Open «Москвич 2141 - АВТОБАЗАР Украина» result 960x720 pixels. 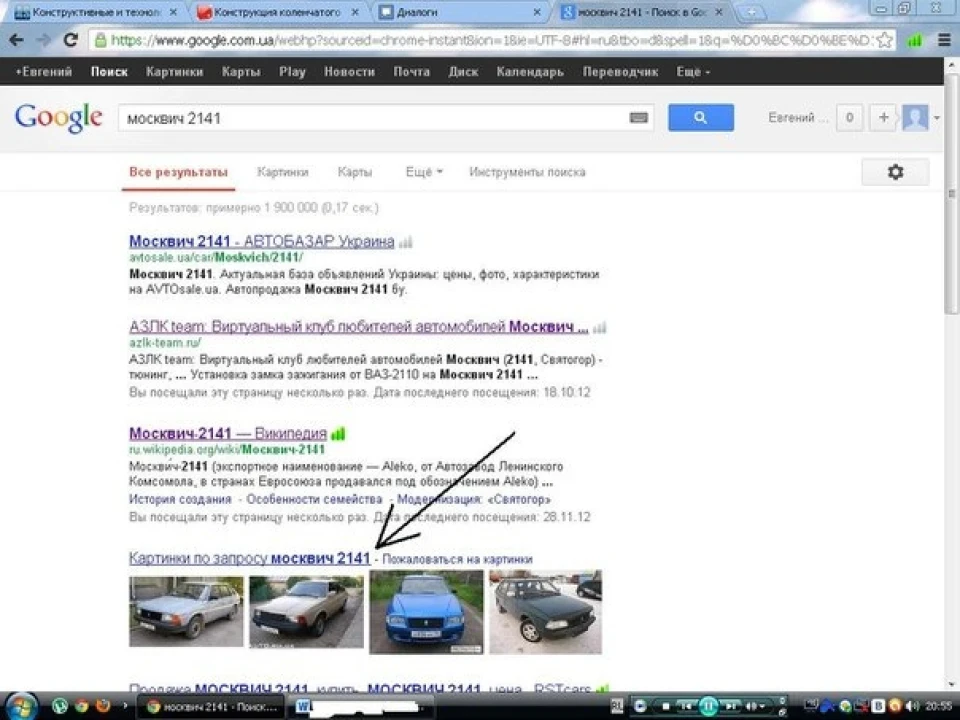coord(261,241)
